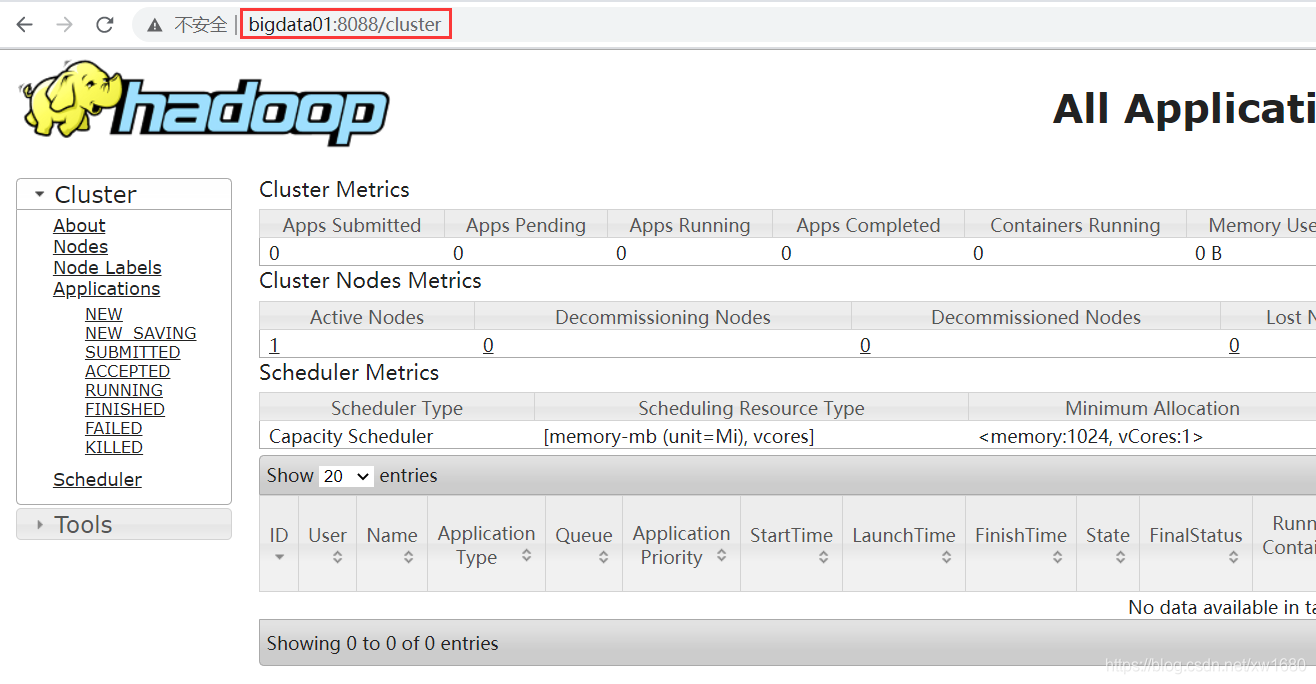This screenshot has height=684, width=1316.
Task: Click the Cluster Nodes Metrics heading
Action: (x=370, y=281)
